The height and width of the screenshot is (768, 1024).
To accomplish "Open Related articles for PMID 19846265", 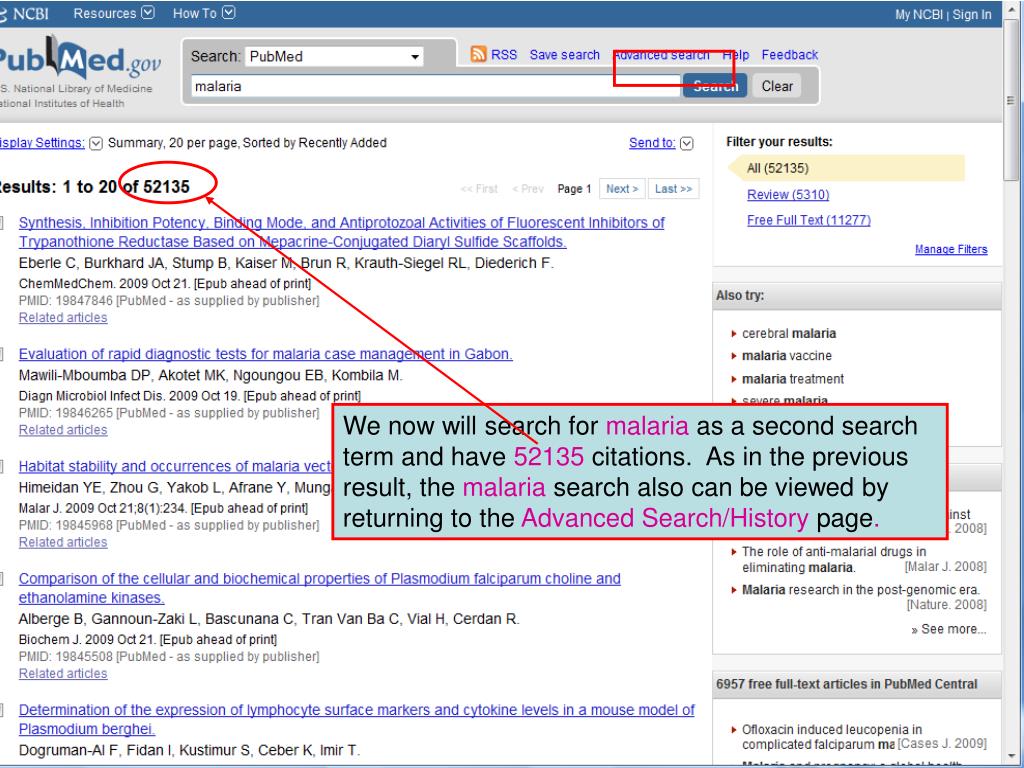I will (63, 430).
